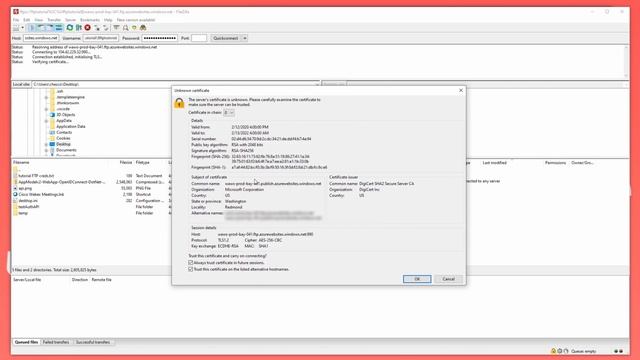Select the temp folder row
The height and width of the screenshot is (360, 640).
click(x=92, y=213)
